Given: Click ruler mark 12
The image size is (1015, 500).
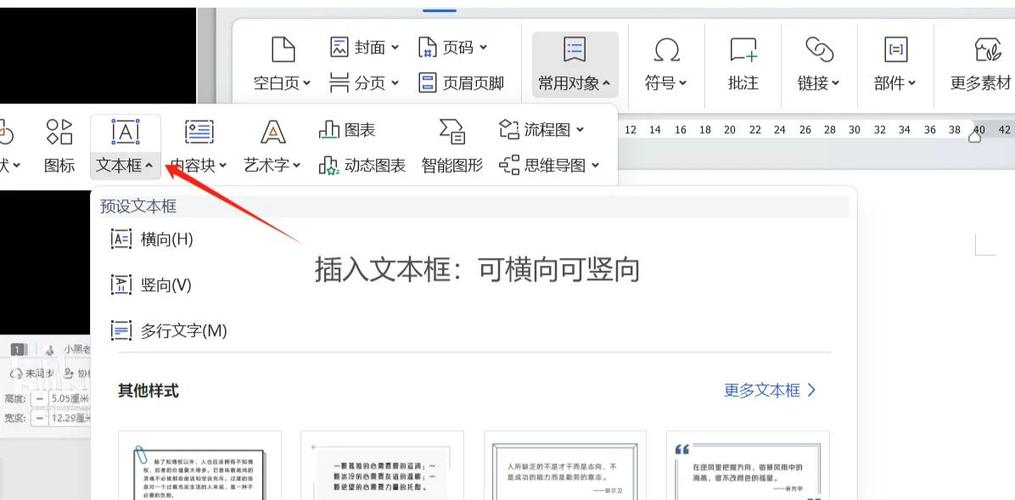Looking at the screenshot, I should coord(630,130).
